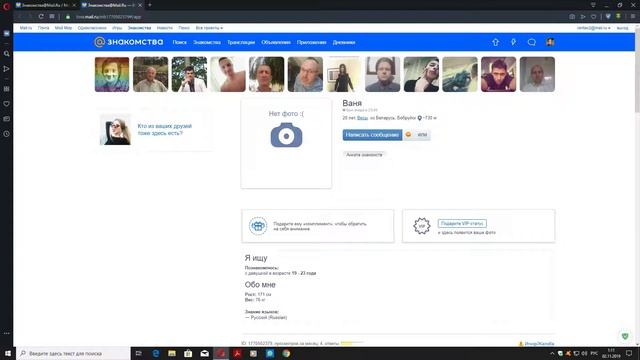The image size is (640, 360).
Task: Open the three-dots sidebar settings
Action: [6, 333]
